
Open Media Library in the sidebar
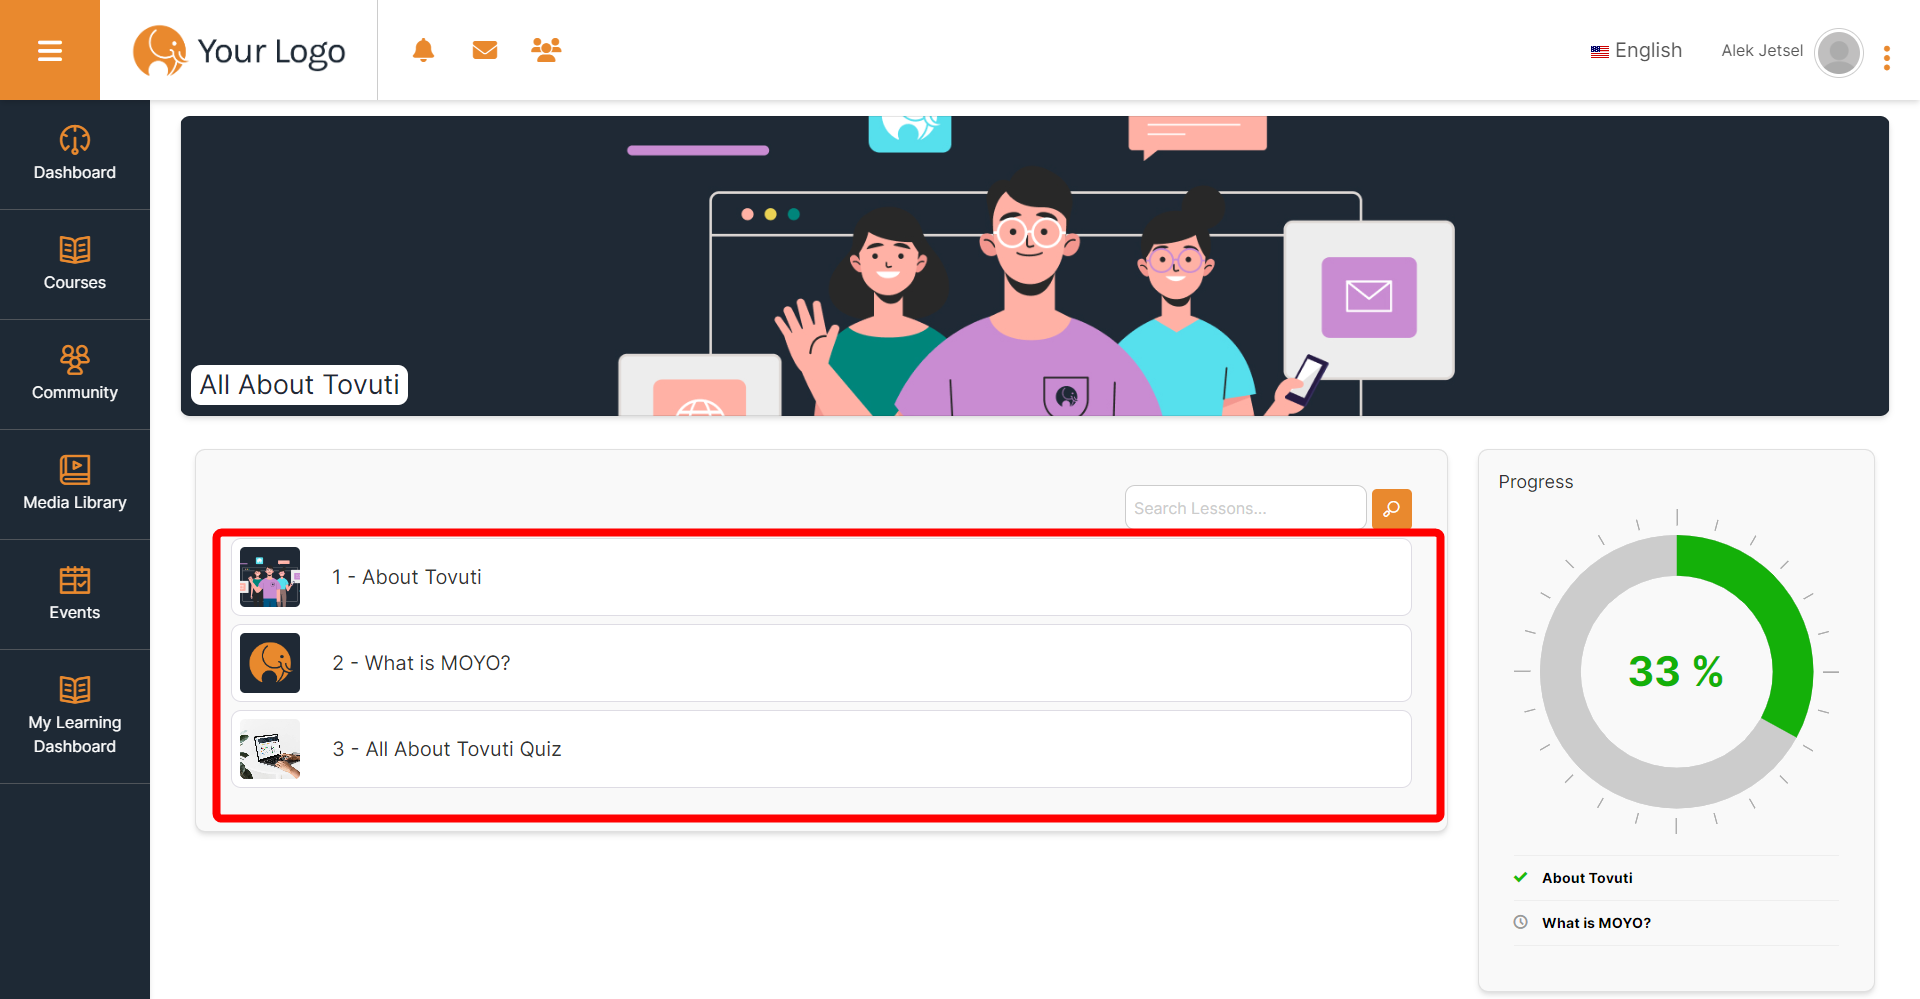[75, 485]
